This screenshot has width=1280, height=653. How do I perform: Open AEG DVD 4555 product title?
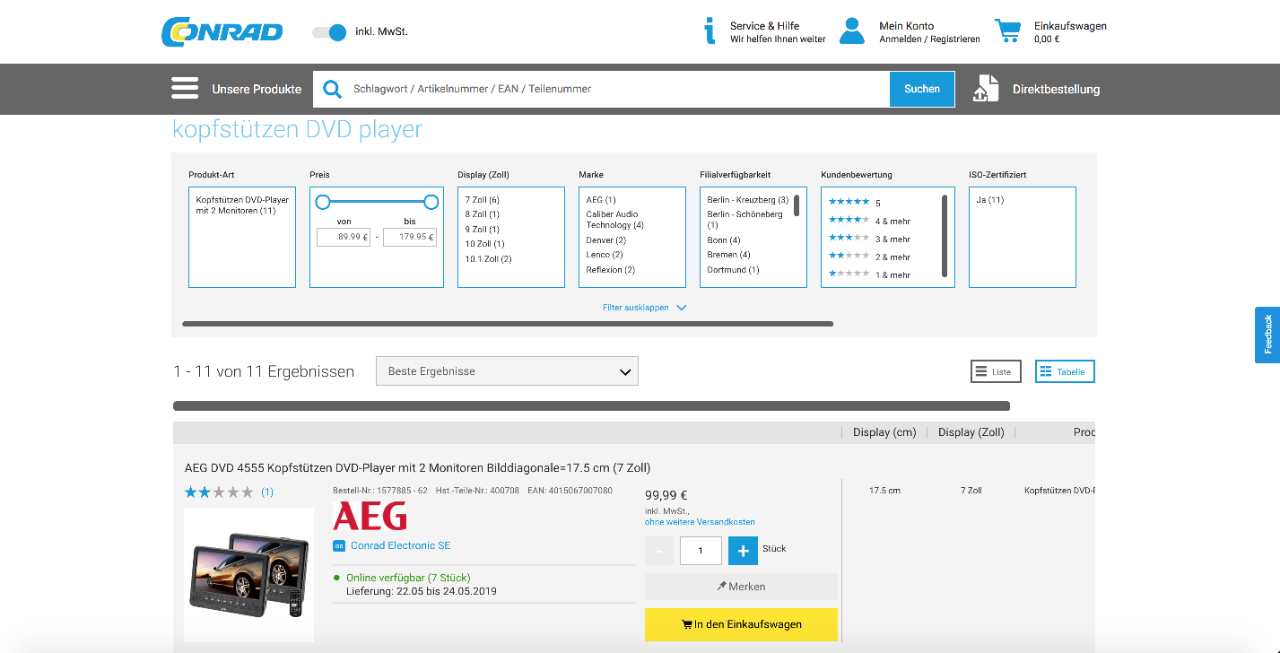pyautogui.click(x=418, y=468)
